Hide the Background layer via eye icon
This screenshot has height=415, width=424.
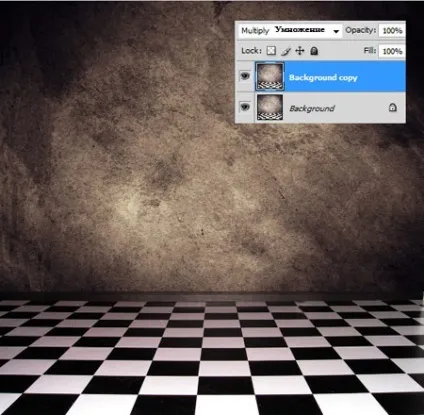click(245, 107)
